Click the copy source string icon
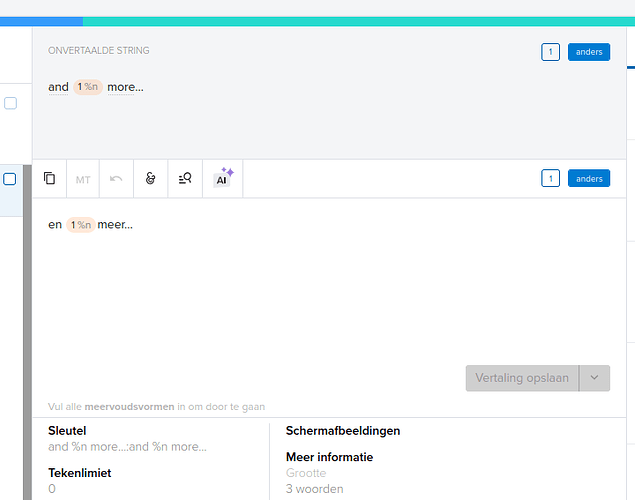Image resolution: width=635 pixels, height=500 pixels. click(x=50, y=179)
